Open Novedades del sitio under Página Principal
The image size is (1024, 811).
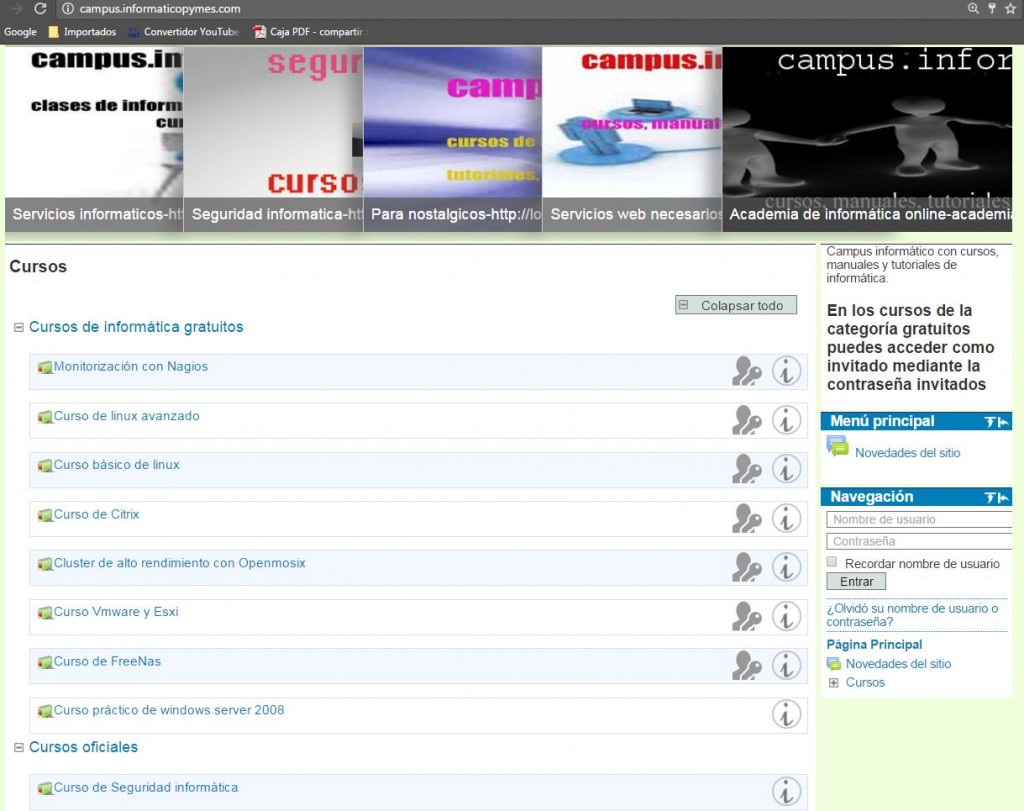[x=899, y=664]
